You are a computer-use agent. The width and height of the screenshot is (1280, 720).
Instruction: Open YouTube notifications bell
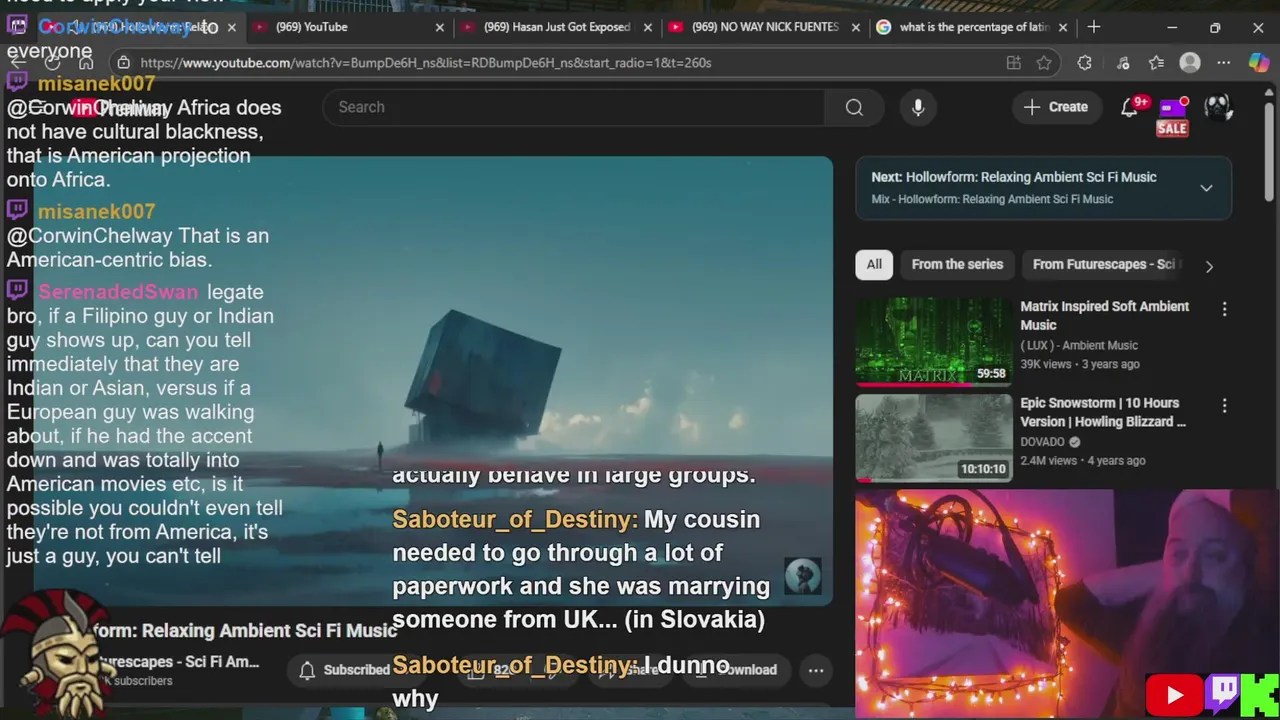coord(1129,107)
